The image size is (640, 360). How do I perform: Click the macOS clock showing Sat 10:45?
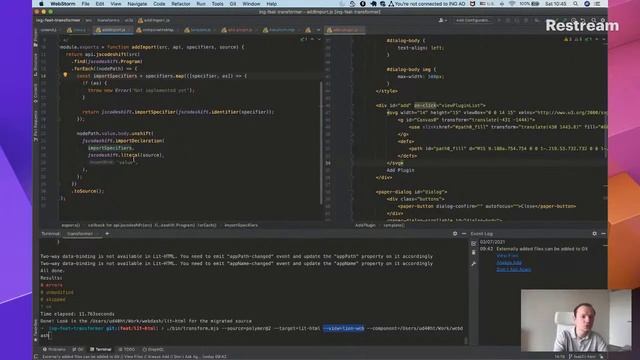point(556,4)
